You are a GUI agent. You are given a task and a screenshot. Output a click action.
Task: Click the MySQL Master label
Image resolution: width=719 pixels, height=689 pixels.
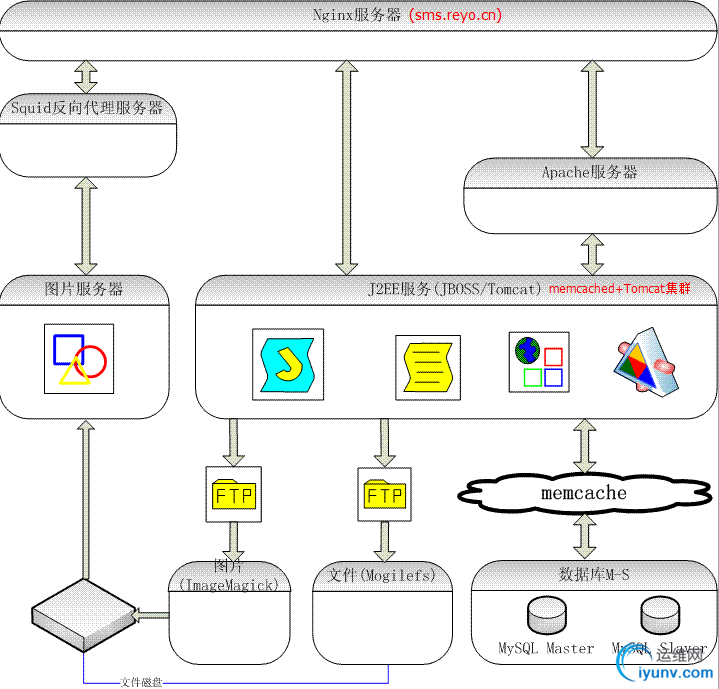546,648
